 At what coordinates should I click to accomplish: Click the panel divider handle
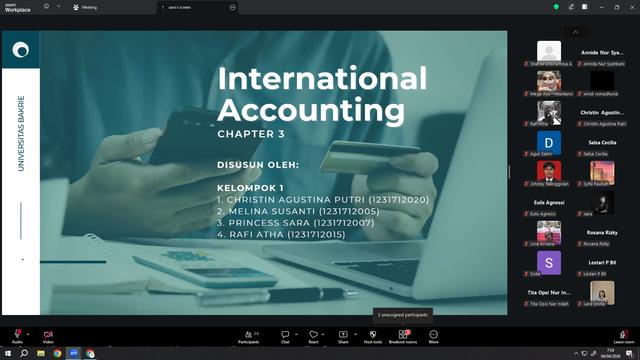tap(509, 172)
